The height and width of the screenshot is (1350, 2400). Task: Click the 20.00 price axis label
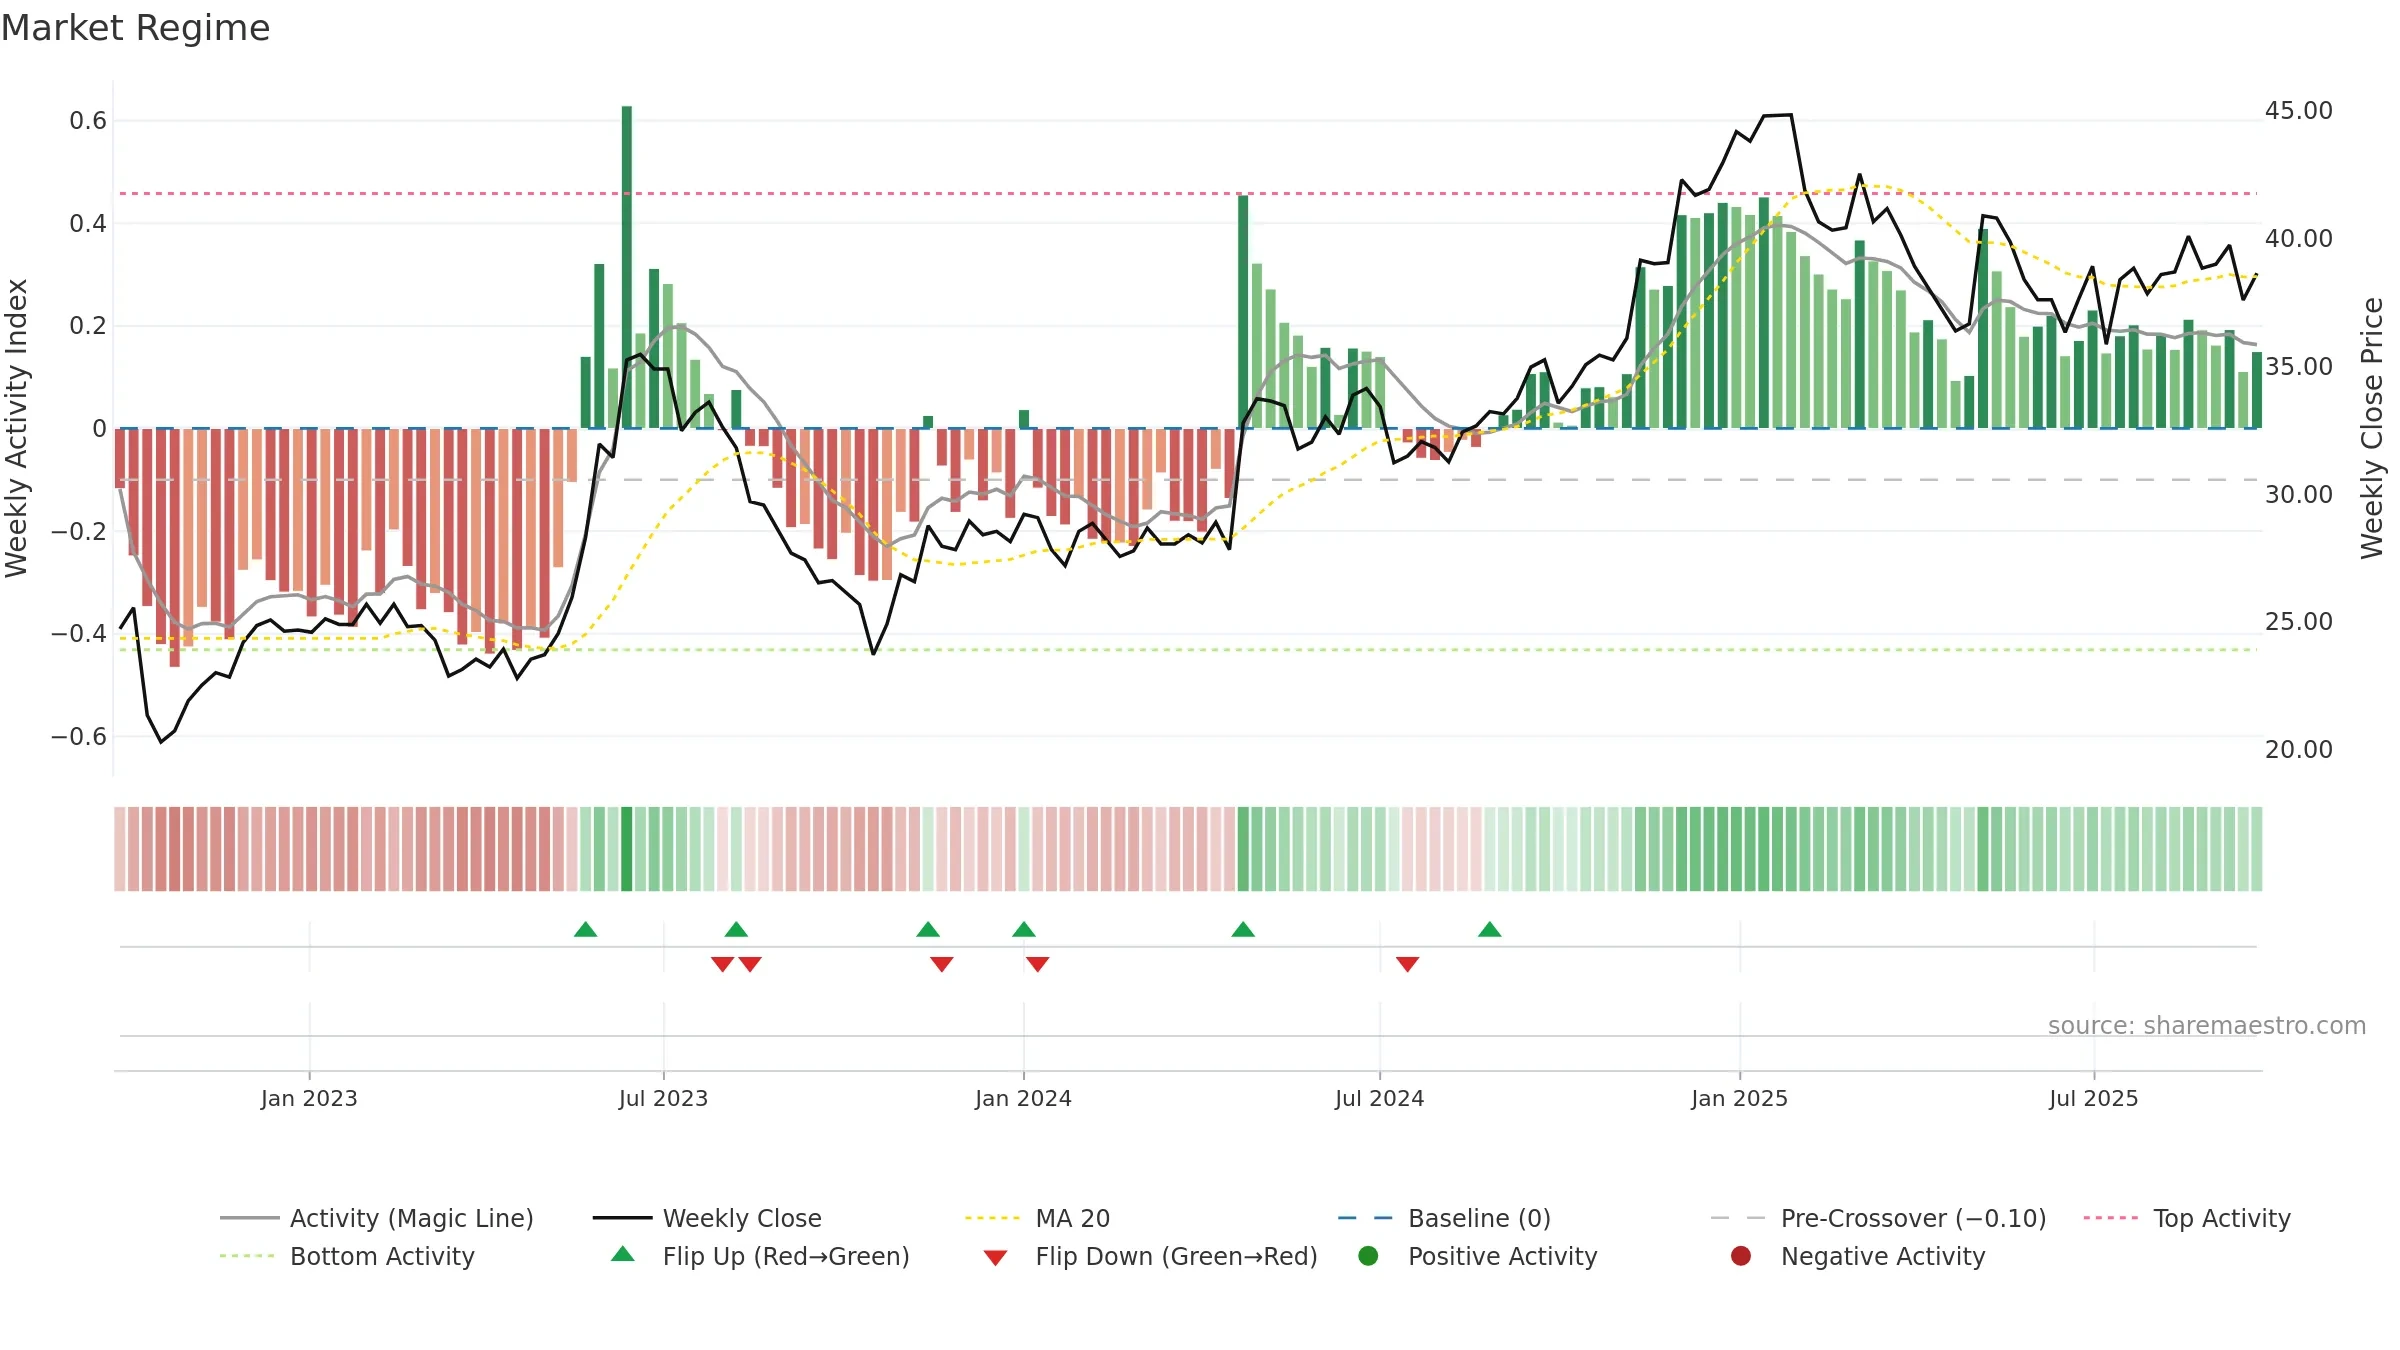click(2298, 750)
